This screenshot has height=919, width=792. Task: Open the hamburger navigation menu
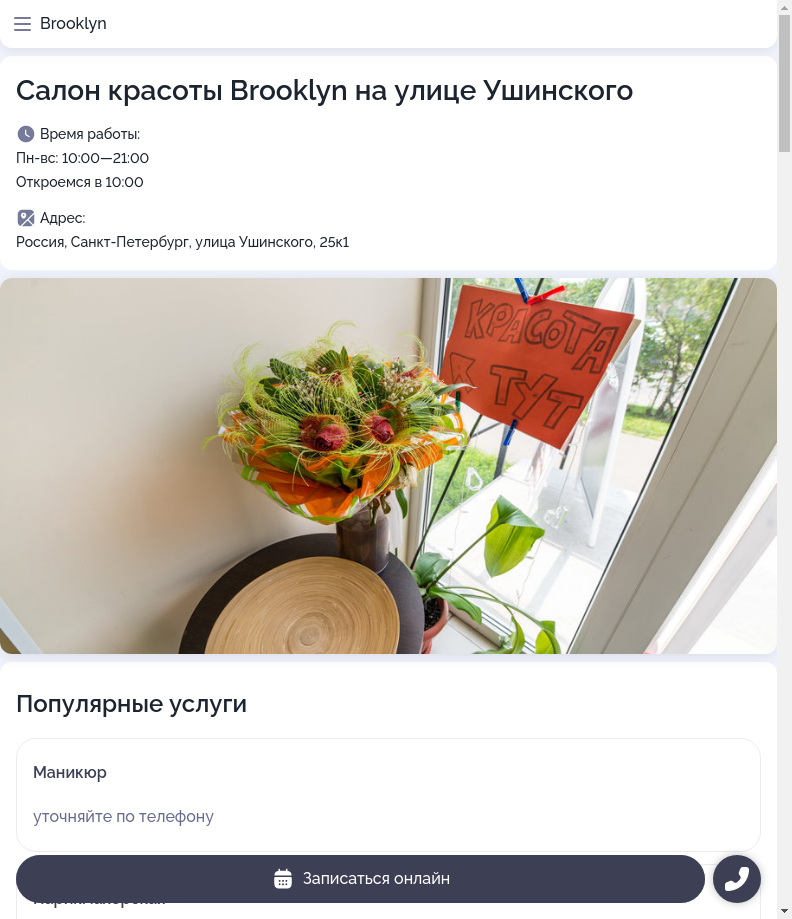point(22,24)
